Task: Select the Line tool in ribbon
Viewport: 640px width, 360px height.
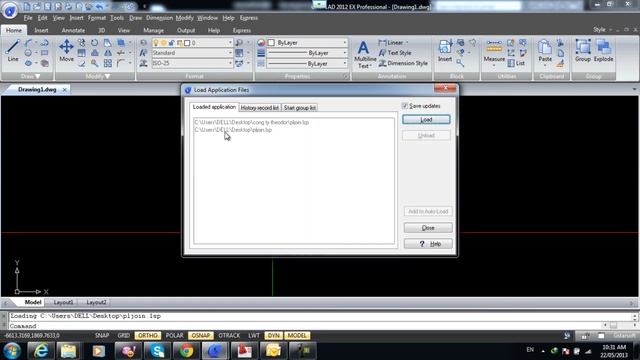Action: pos(13,50)
